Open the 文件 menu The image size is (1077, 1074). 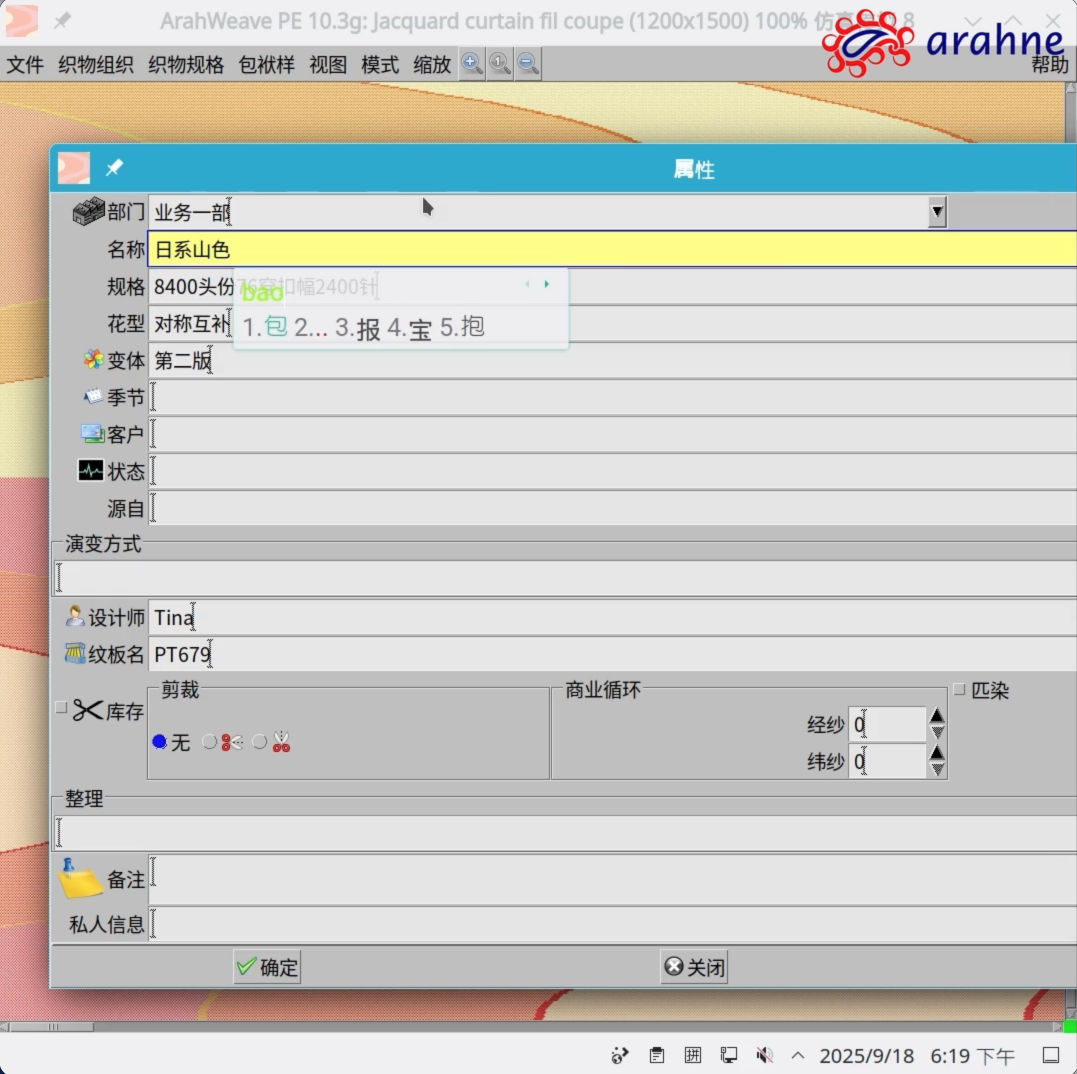(25, 65)
